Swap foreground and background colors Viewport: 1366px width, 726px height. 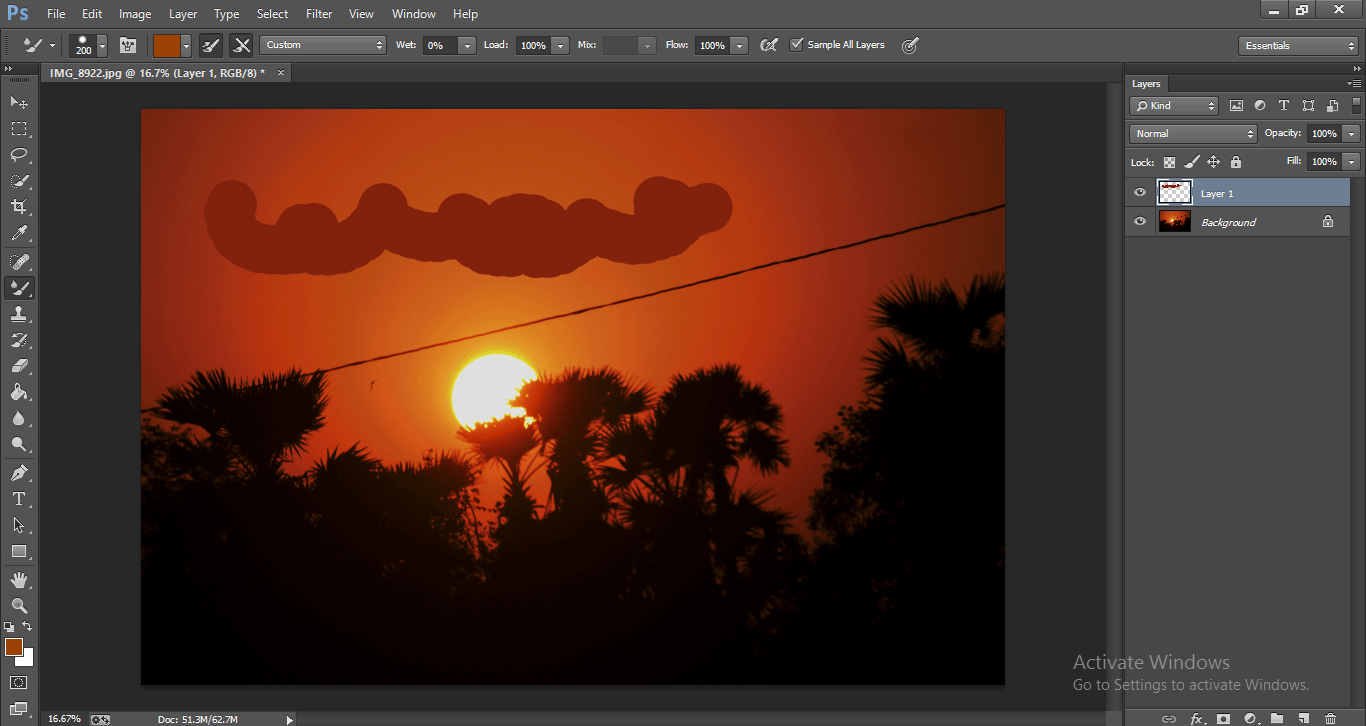[28, 627]
